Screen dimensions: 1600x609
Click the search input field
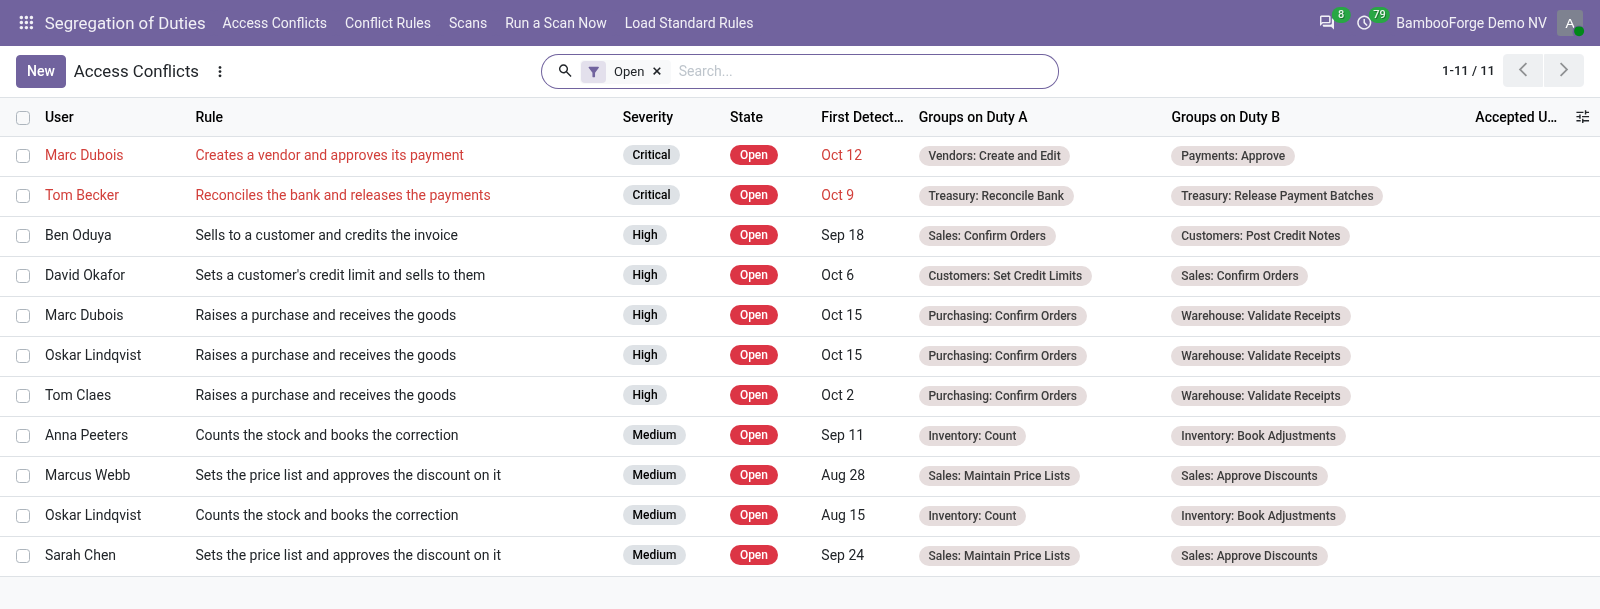pos(860,71)
